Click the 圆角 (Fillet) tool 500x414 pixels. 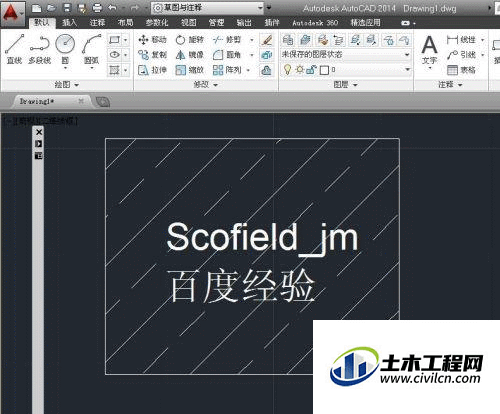tap(226, 55)
